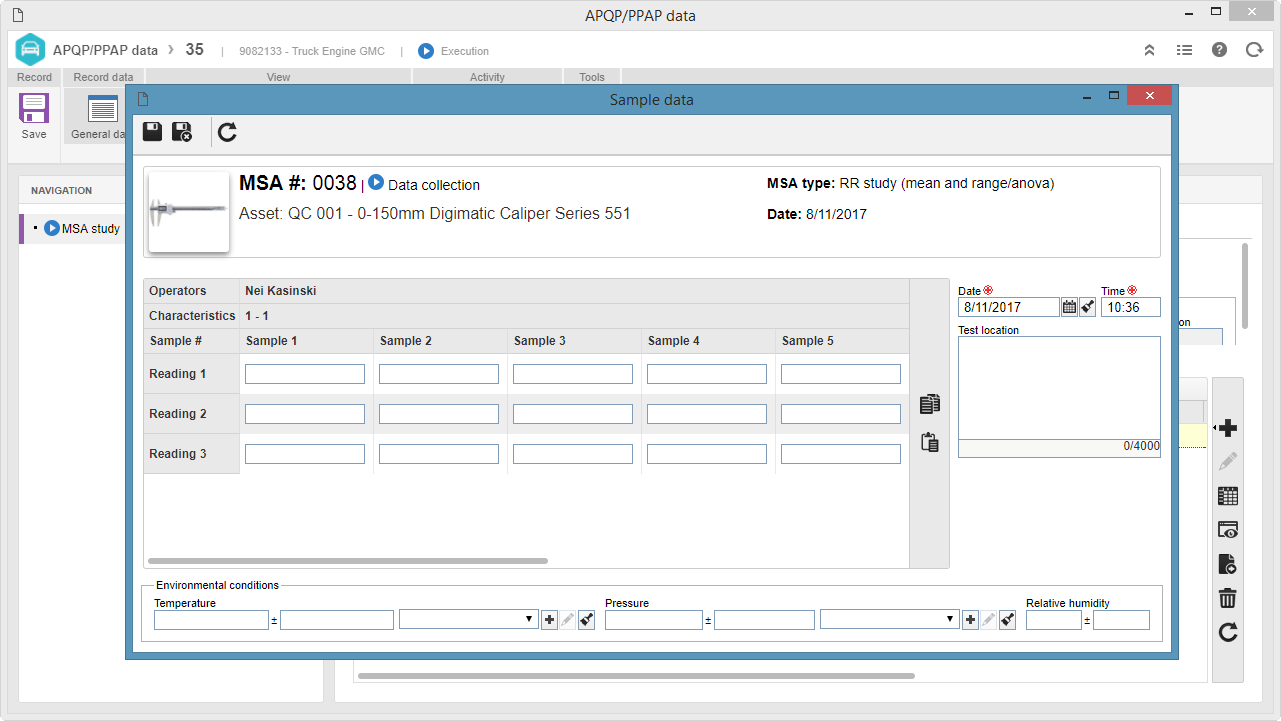1281x721 pixels.
Task: Click the Save button in ribbon
Action: point(34,117)
